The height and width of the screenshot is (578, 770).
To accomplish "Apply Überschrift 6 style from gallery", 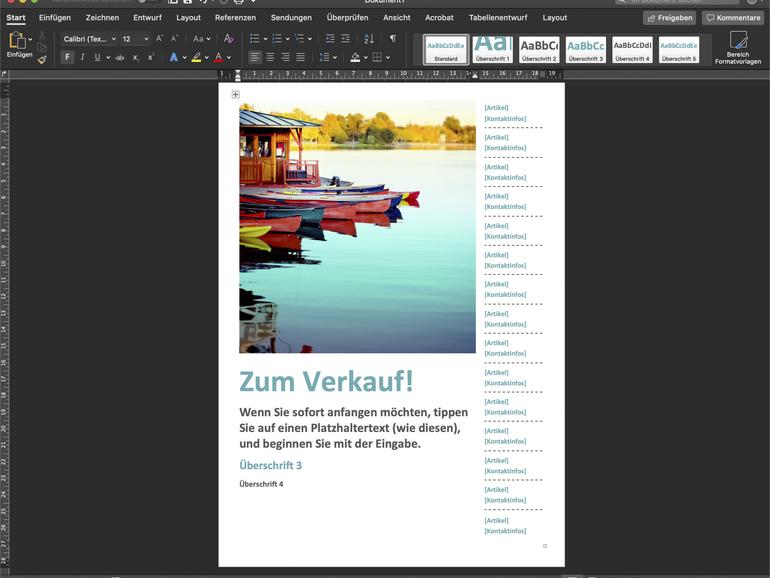I will 679,50.
